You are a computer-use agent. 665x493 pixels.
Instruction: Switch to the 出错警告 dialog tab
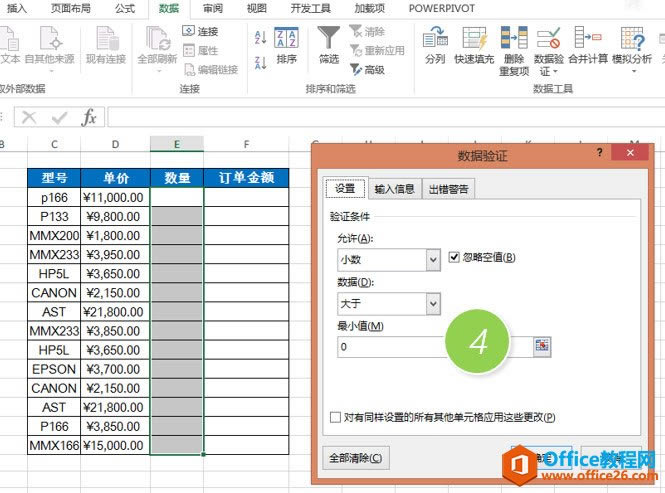(448, 189)
